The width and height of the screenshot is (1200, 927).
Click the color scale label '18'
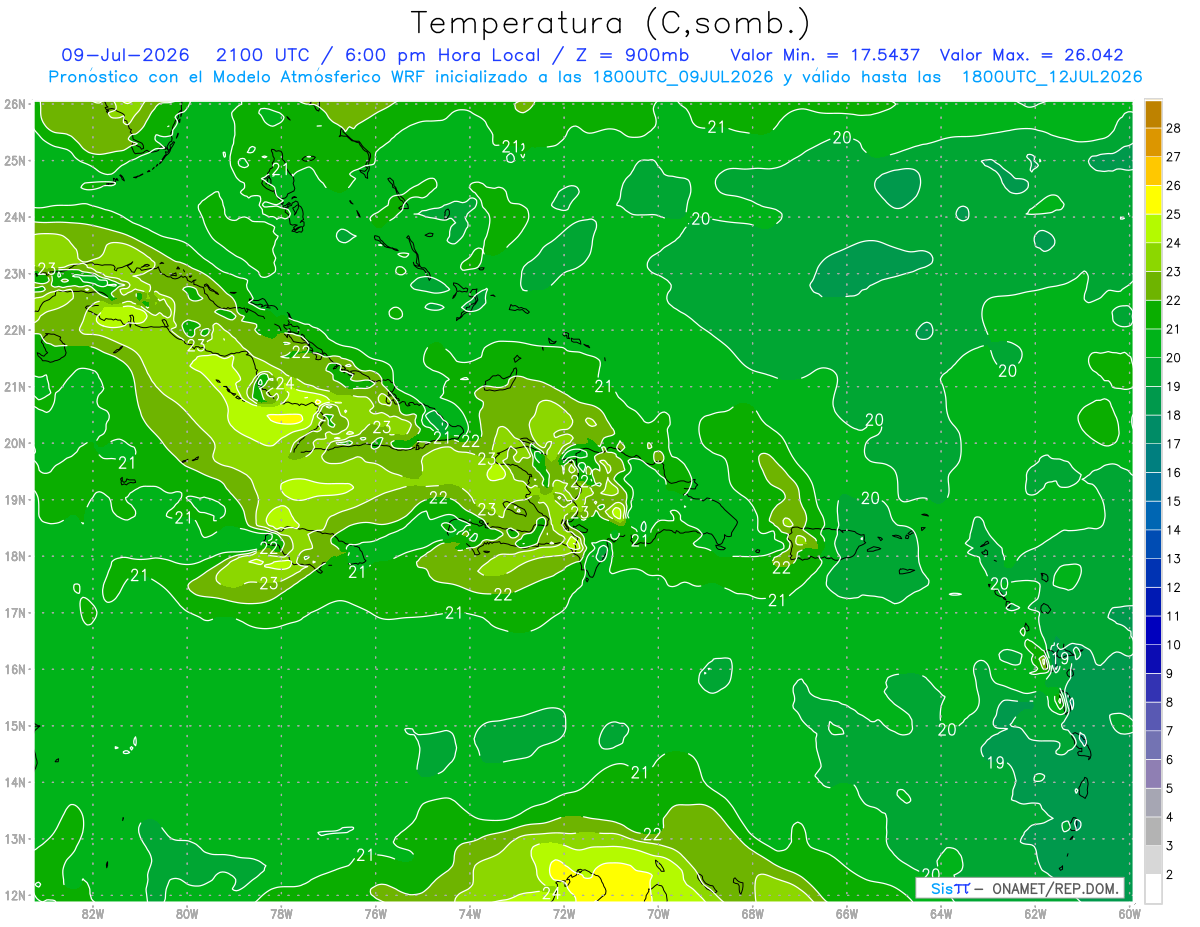point(1173,415)
